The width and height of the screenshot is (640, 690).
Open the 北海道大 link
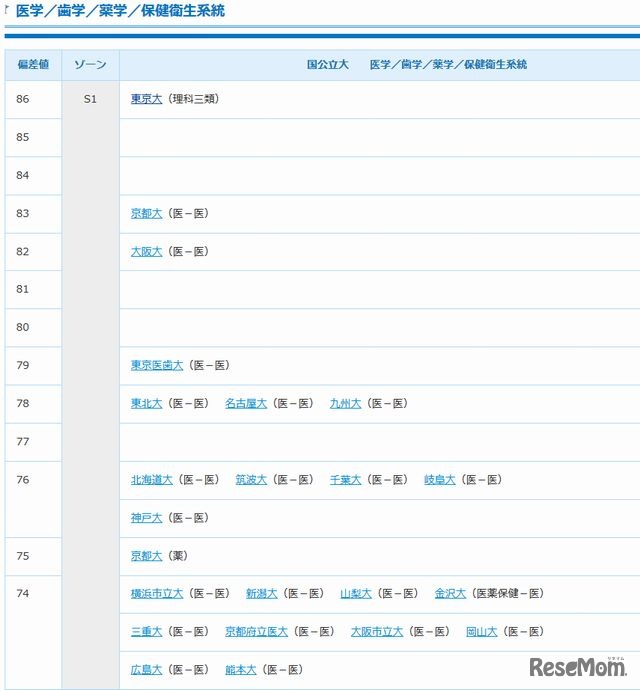152,480
